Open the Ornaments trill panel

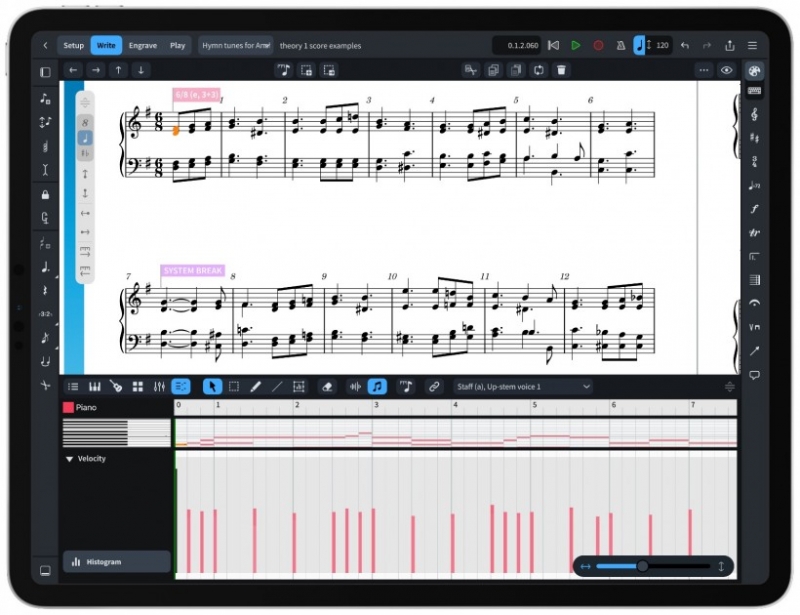[754, 233]
